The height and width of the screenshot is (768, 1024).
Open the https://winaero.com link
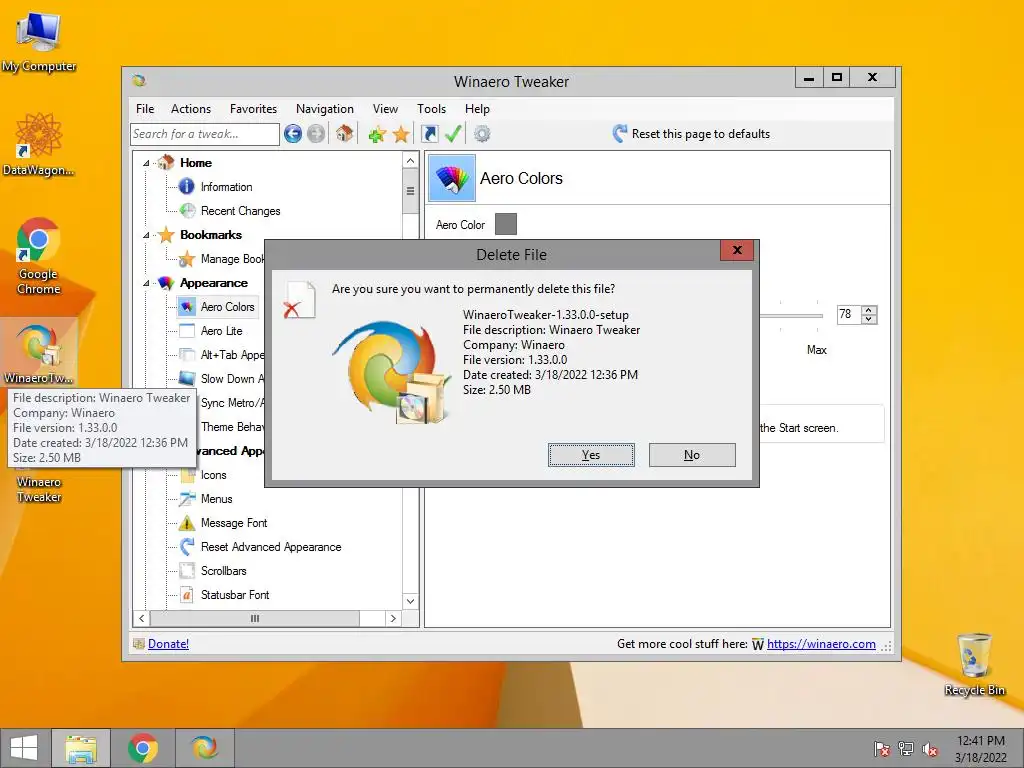tap(821, 644)
